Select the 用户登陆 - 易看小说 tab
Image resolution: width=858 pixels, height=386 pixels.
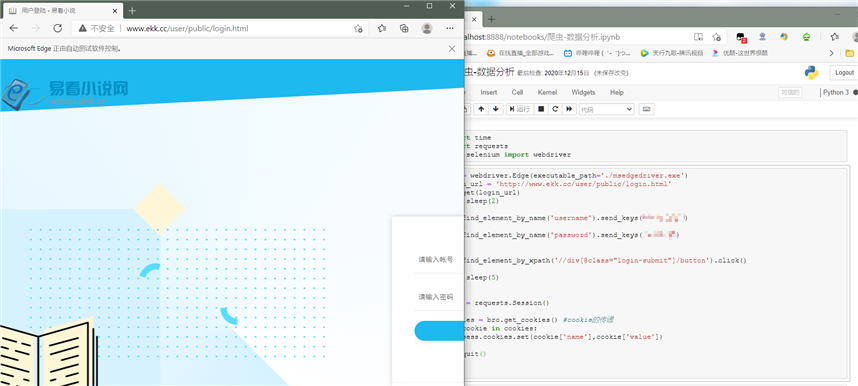[x=63, y=10]
